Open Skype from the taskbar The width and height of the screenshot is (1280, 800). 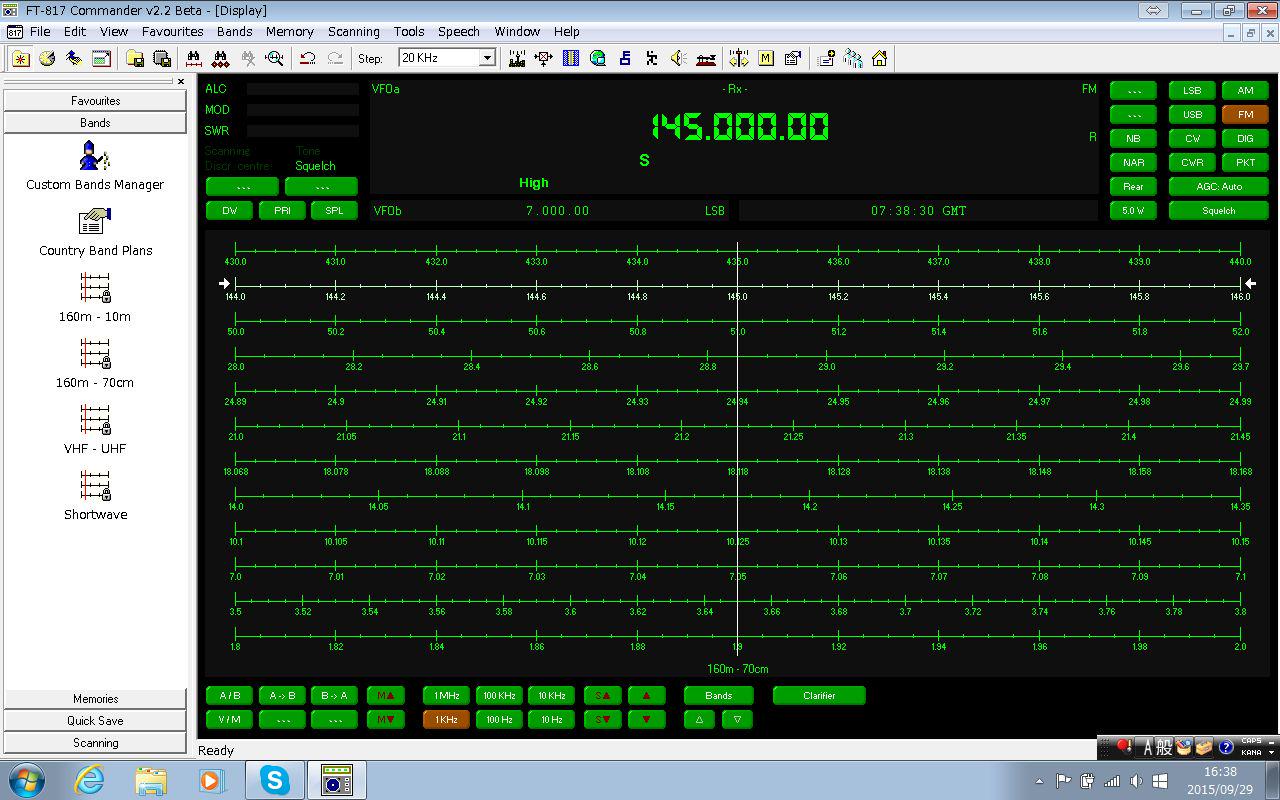click(275, 780)
